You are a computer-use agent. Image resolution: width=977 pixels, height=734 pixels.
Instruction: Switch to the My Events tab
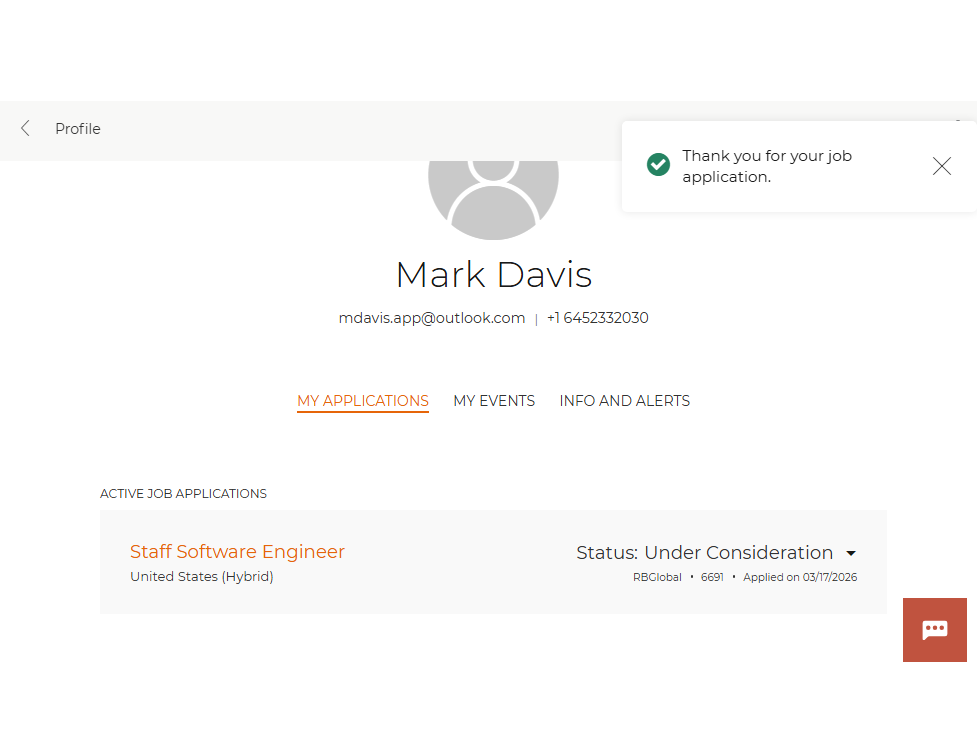tap(494, 401)
